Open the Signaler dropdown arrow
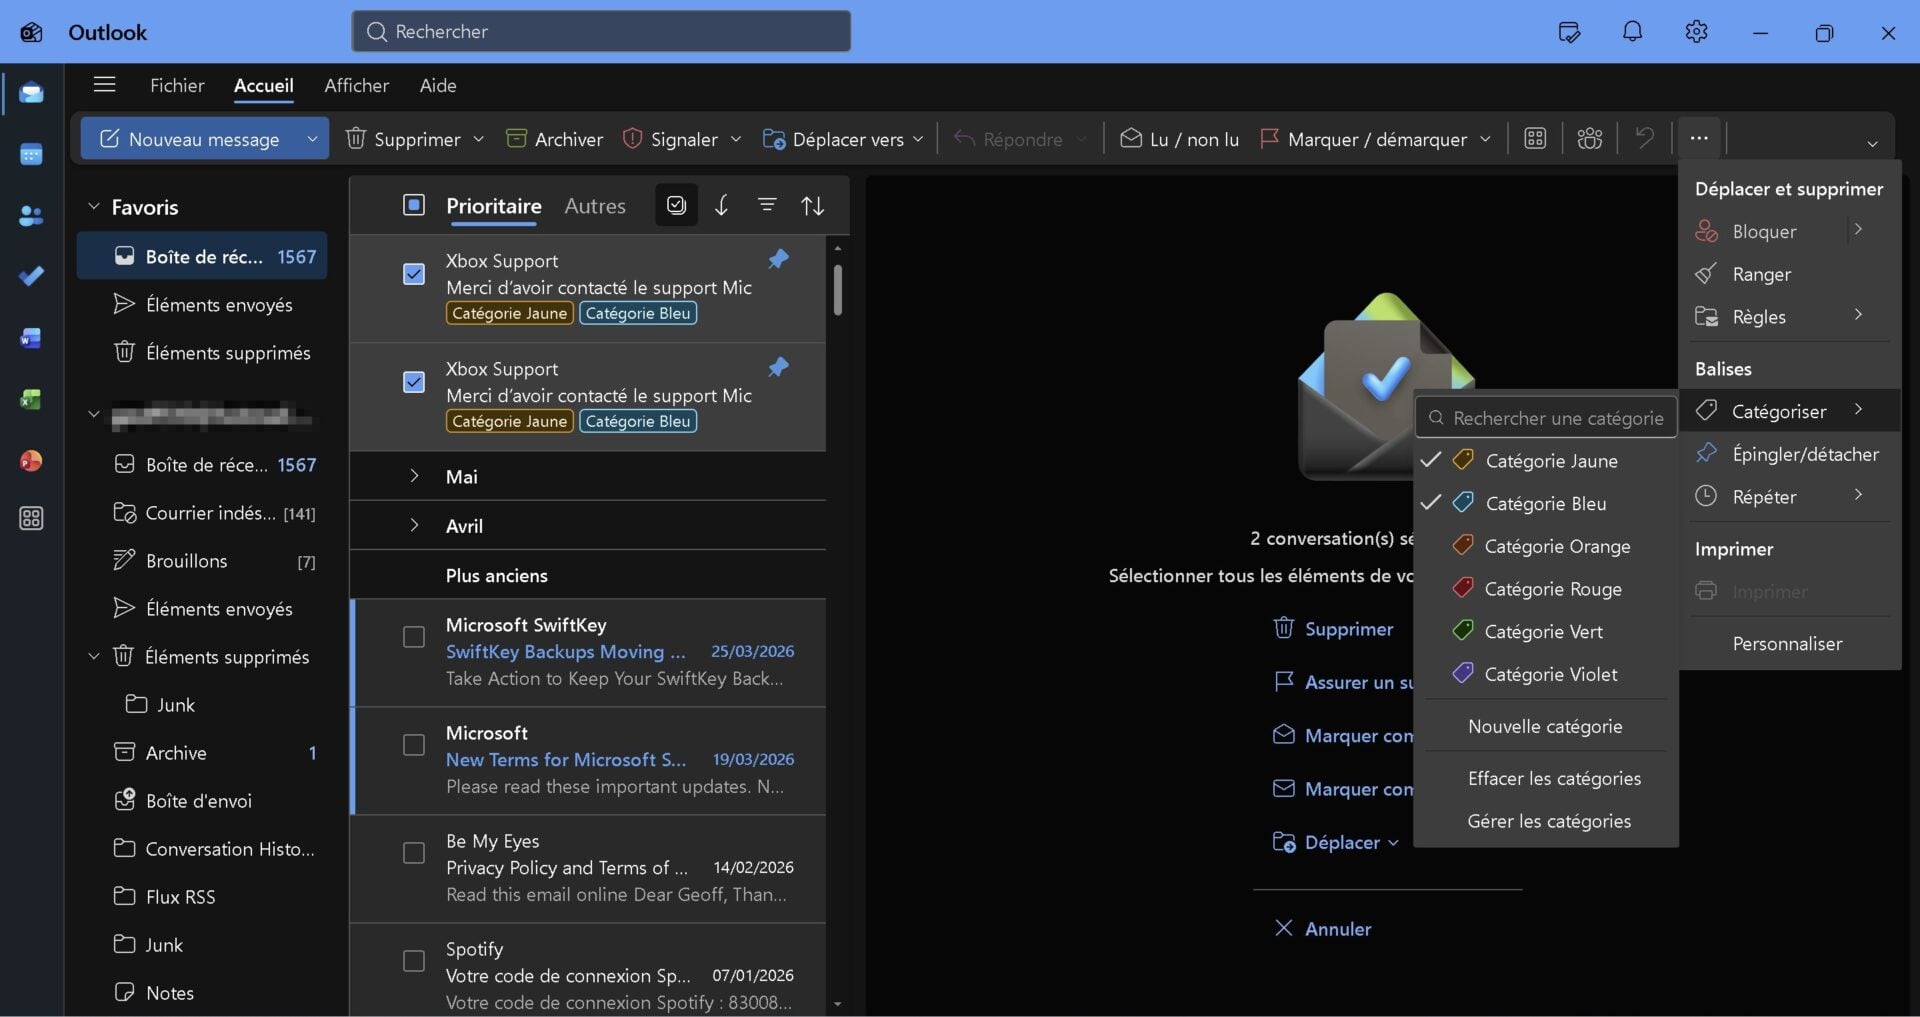 pyautogui.click(x=736, y=139)
